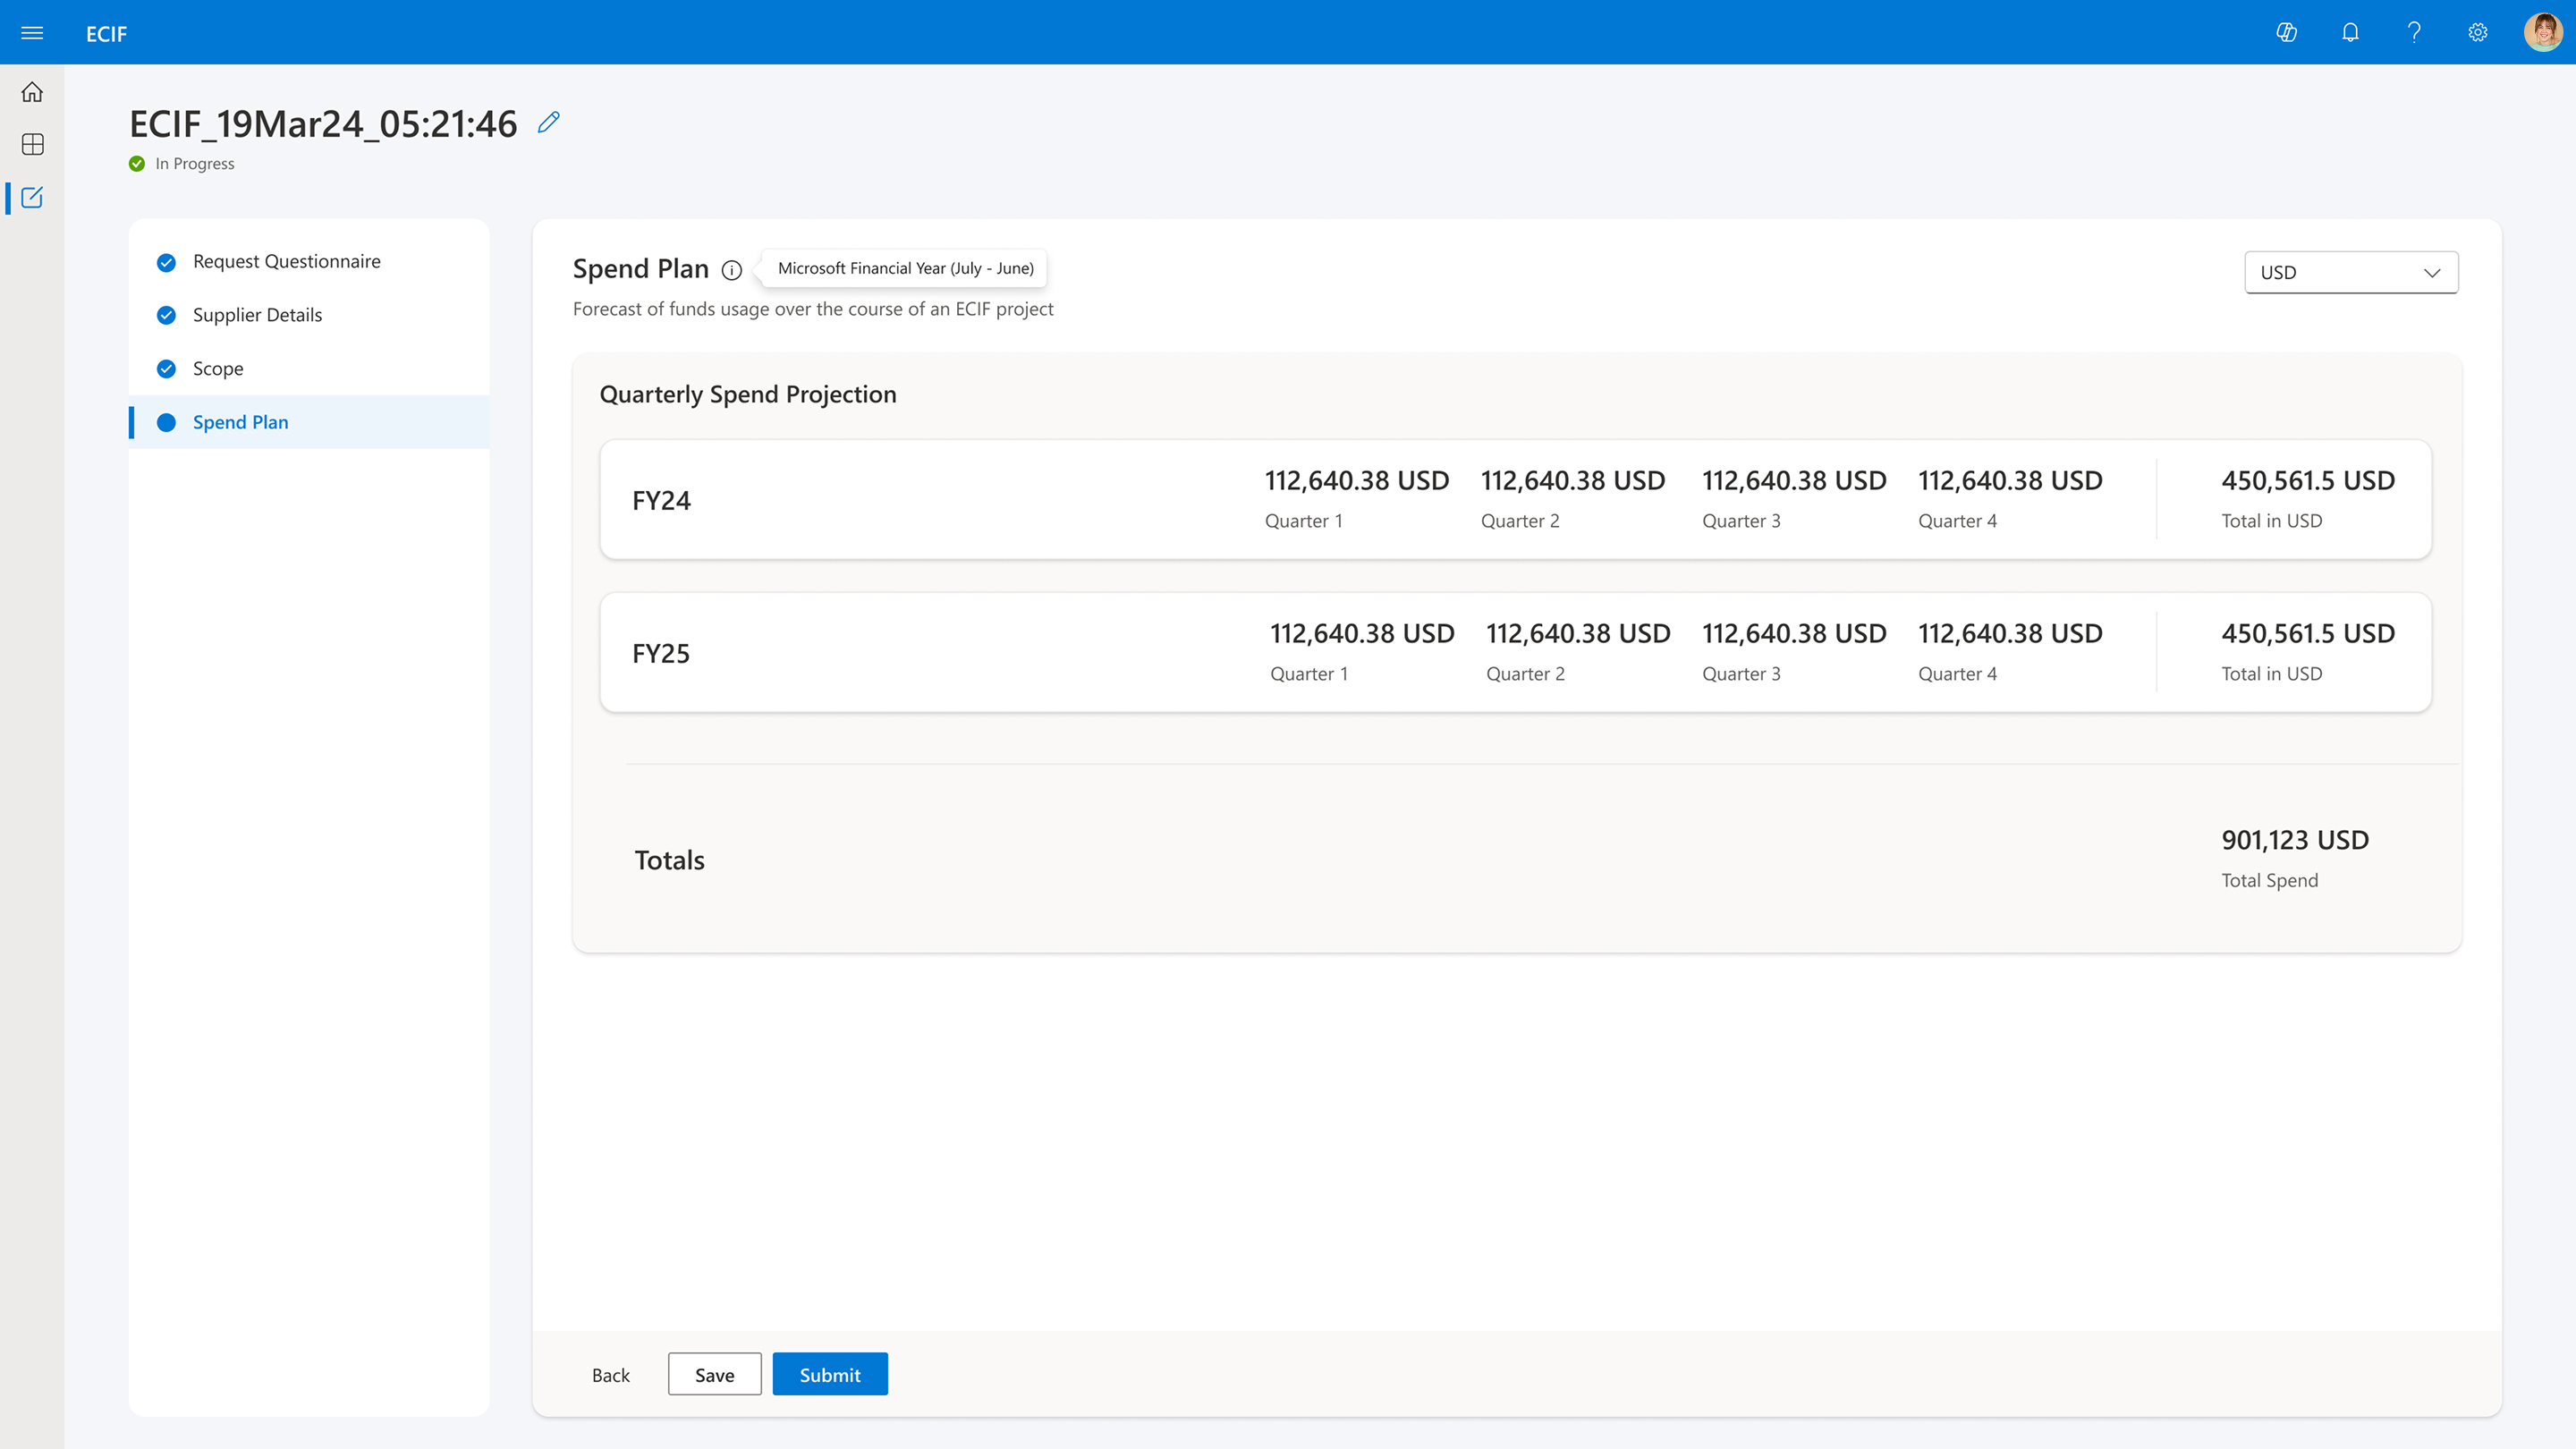Click the Back button
The width and height of the screenshot is (2576, 1449).
tap(610, 1375)
